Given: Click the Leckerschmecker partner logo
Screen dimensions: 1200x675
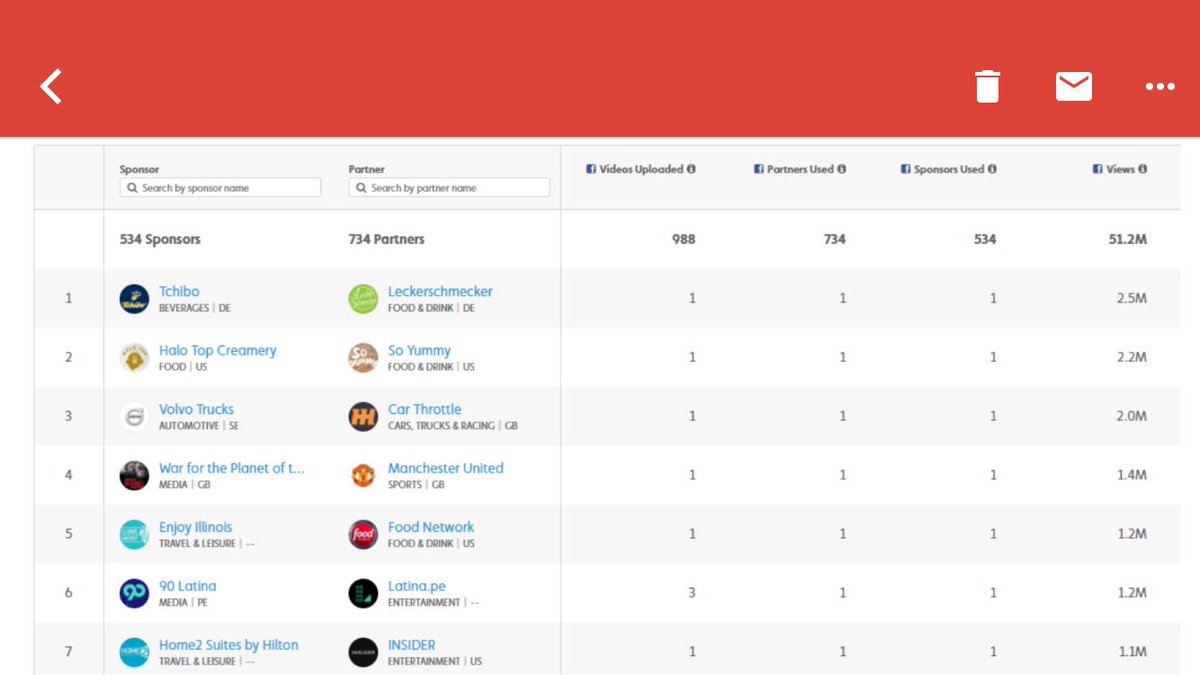Looking at the screenshot, I should pyautogui.click(x=363, y=298).
